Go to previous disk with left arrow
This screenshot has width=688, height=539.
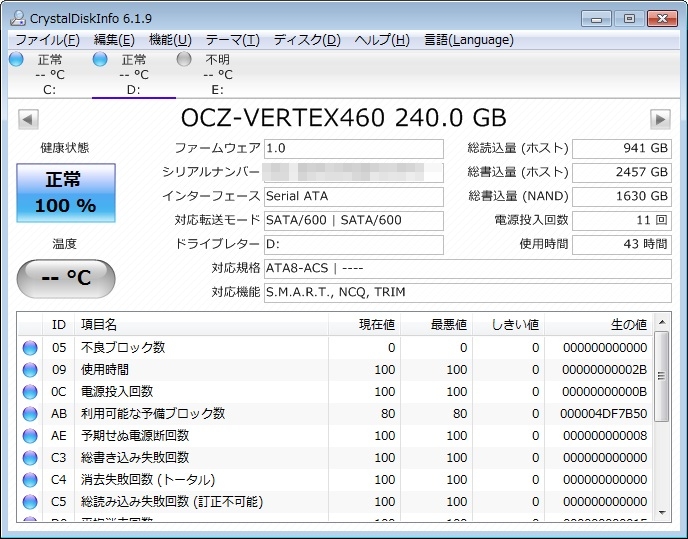(x=28, y=120)
